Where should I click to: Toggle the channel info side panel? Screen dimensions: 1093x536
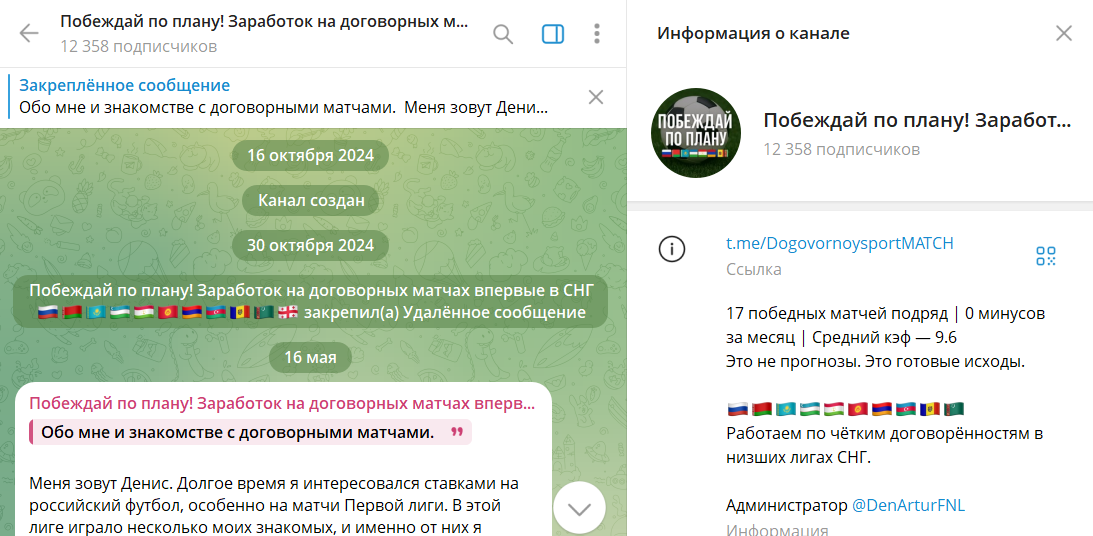tap(553, 34)
